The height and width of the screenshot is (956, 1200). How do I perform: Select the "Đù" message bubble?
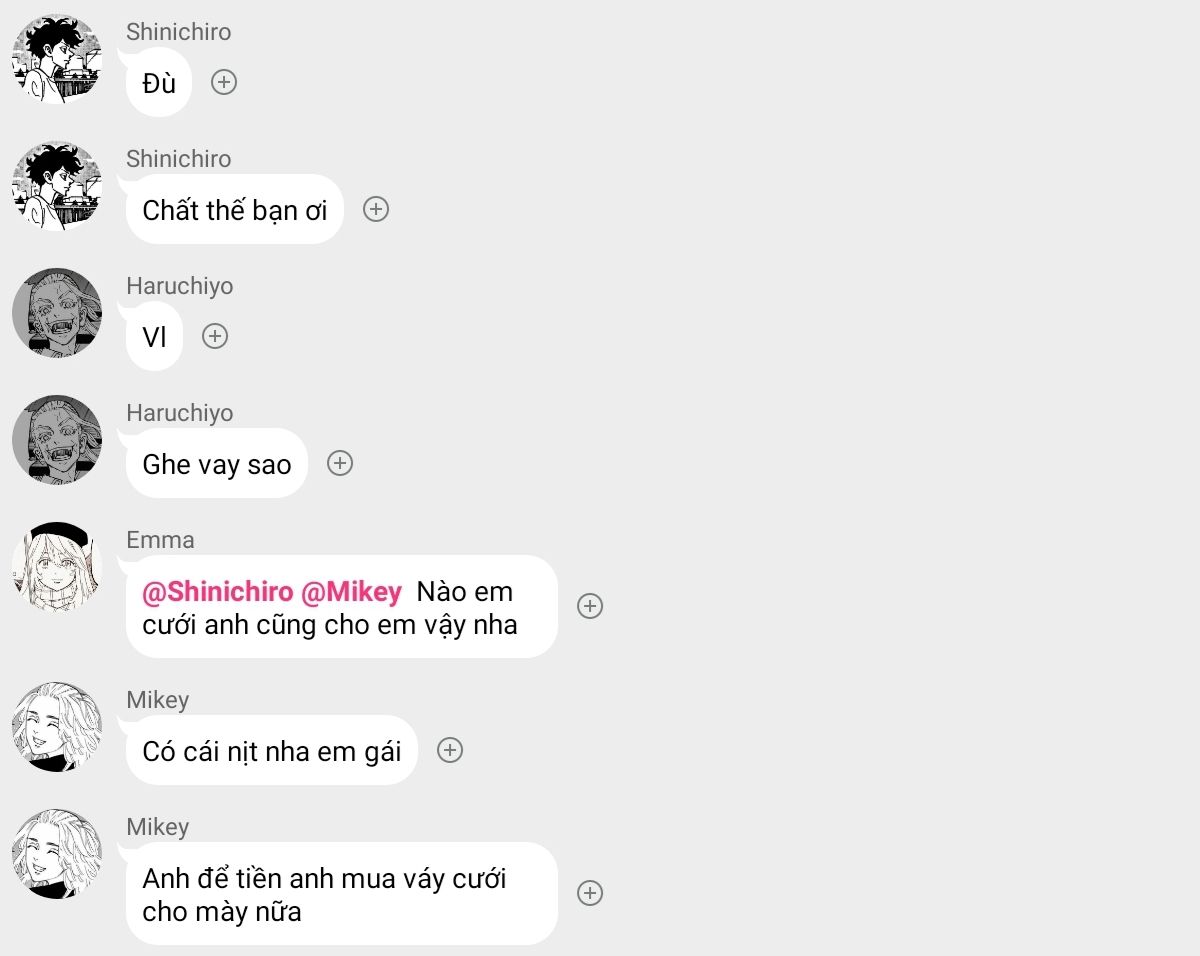click(x=159, y=83)
